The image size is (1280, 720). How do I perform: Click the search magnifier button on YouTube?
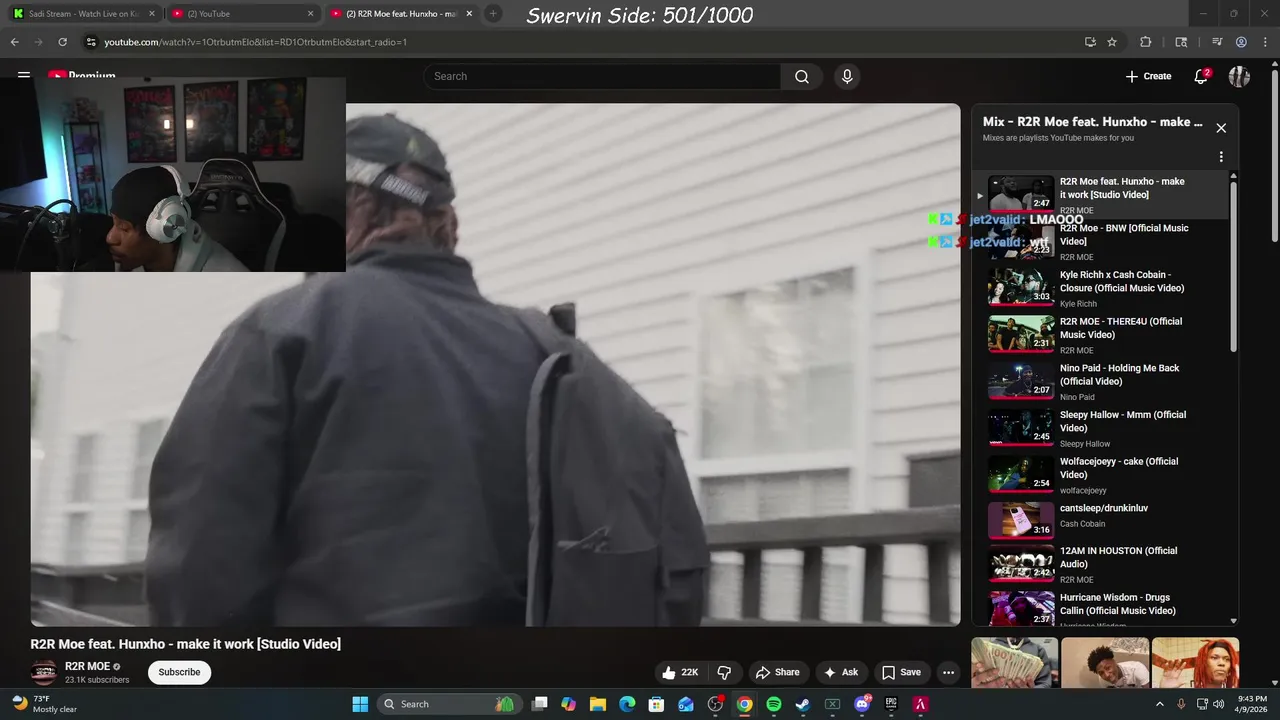(x=802, y=77)
